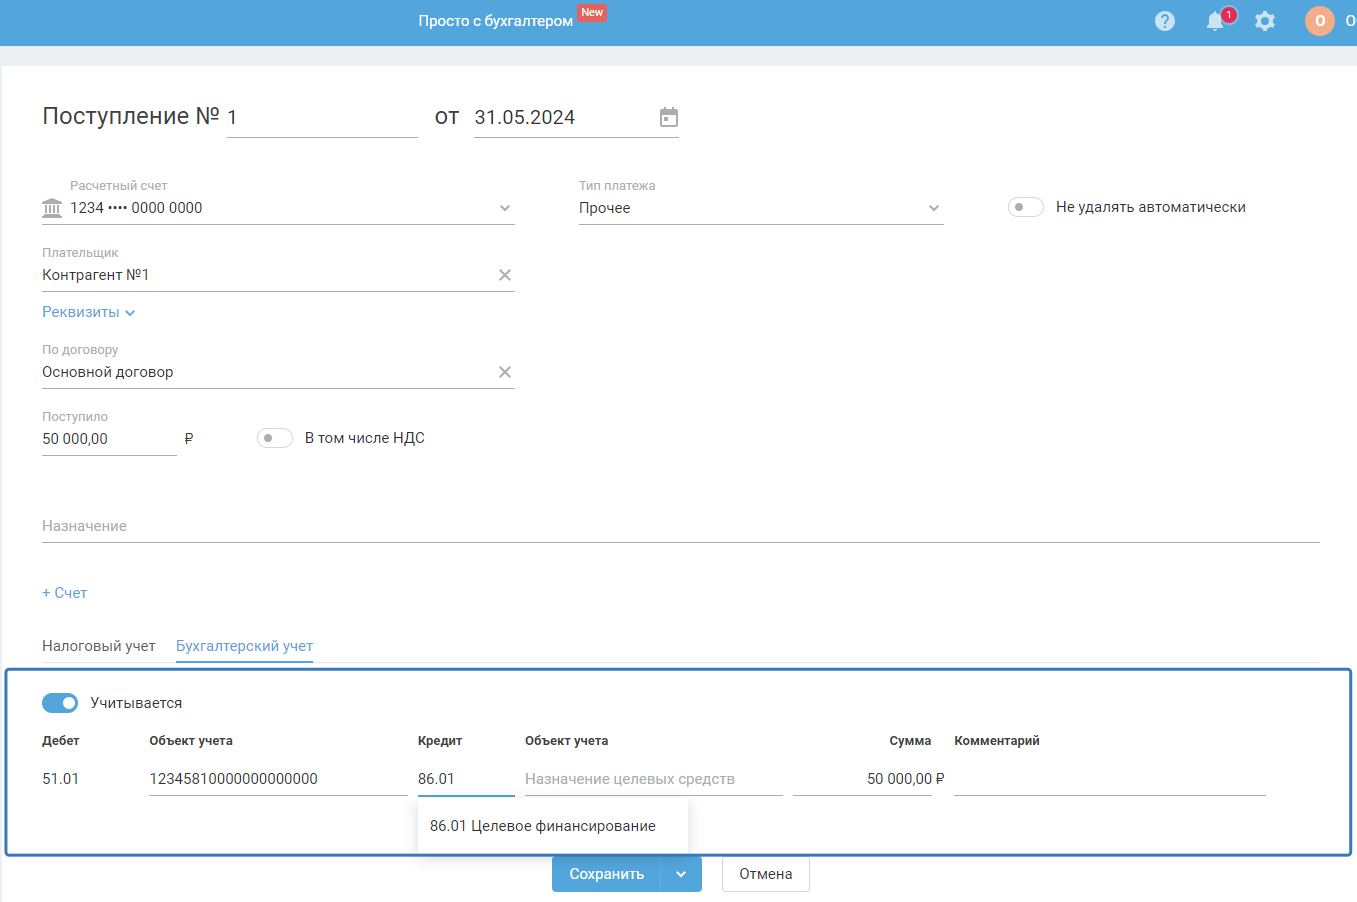The height and width of the screenshot is (902, 1357).
Task: Switch to Налоговый учет tab
Action: 99,646
